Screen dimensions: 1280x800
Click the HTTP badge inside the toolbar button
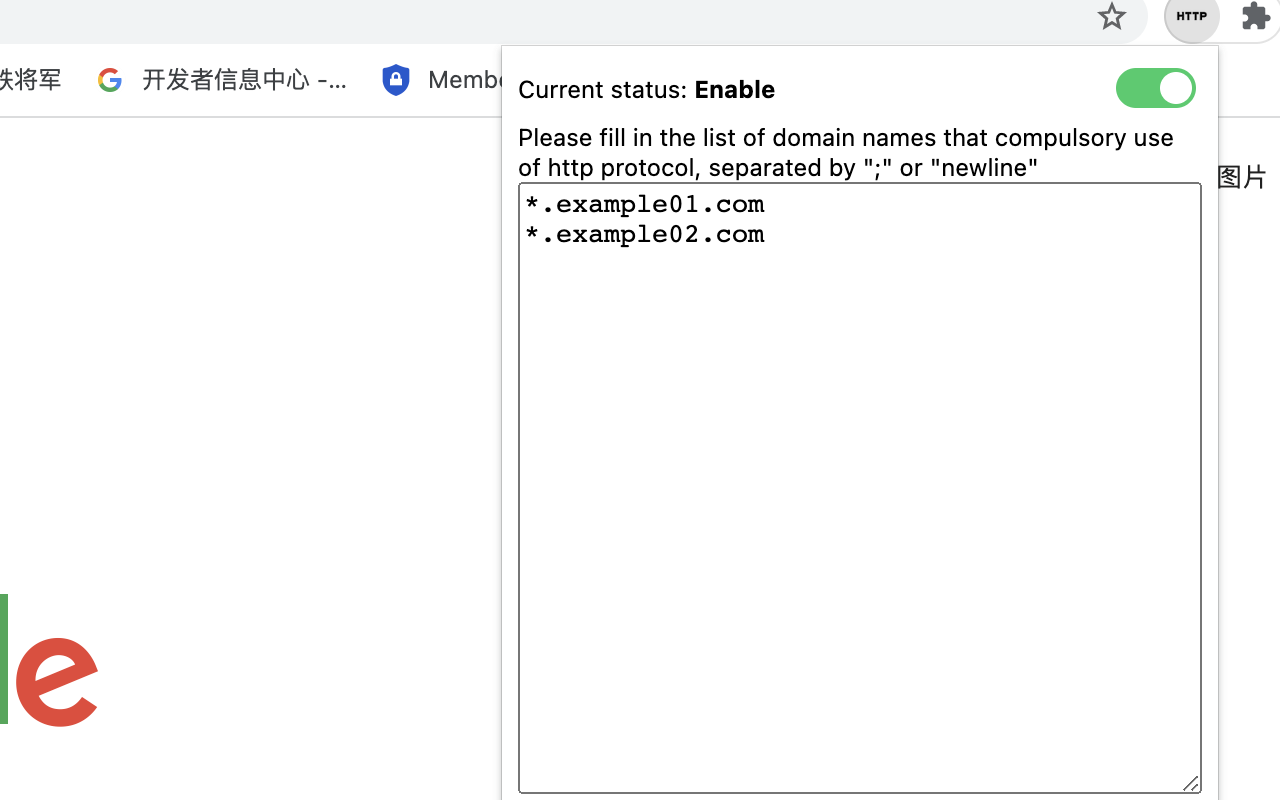(1191, 16)
